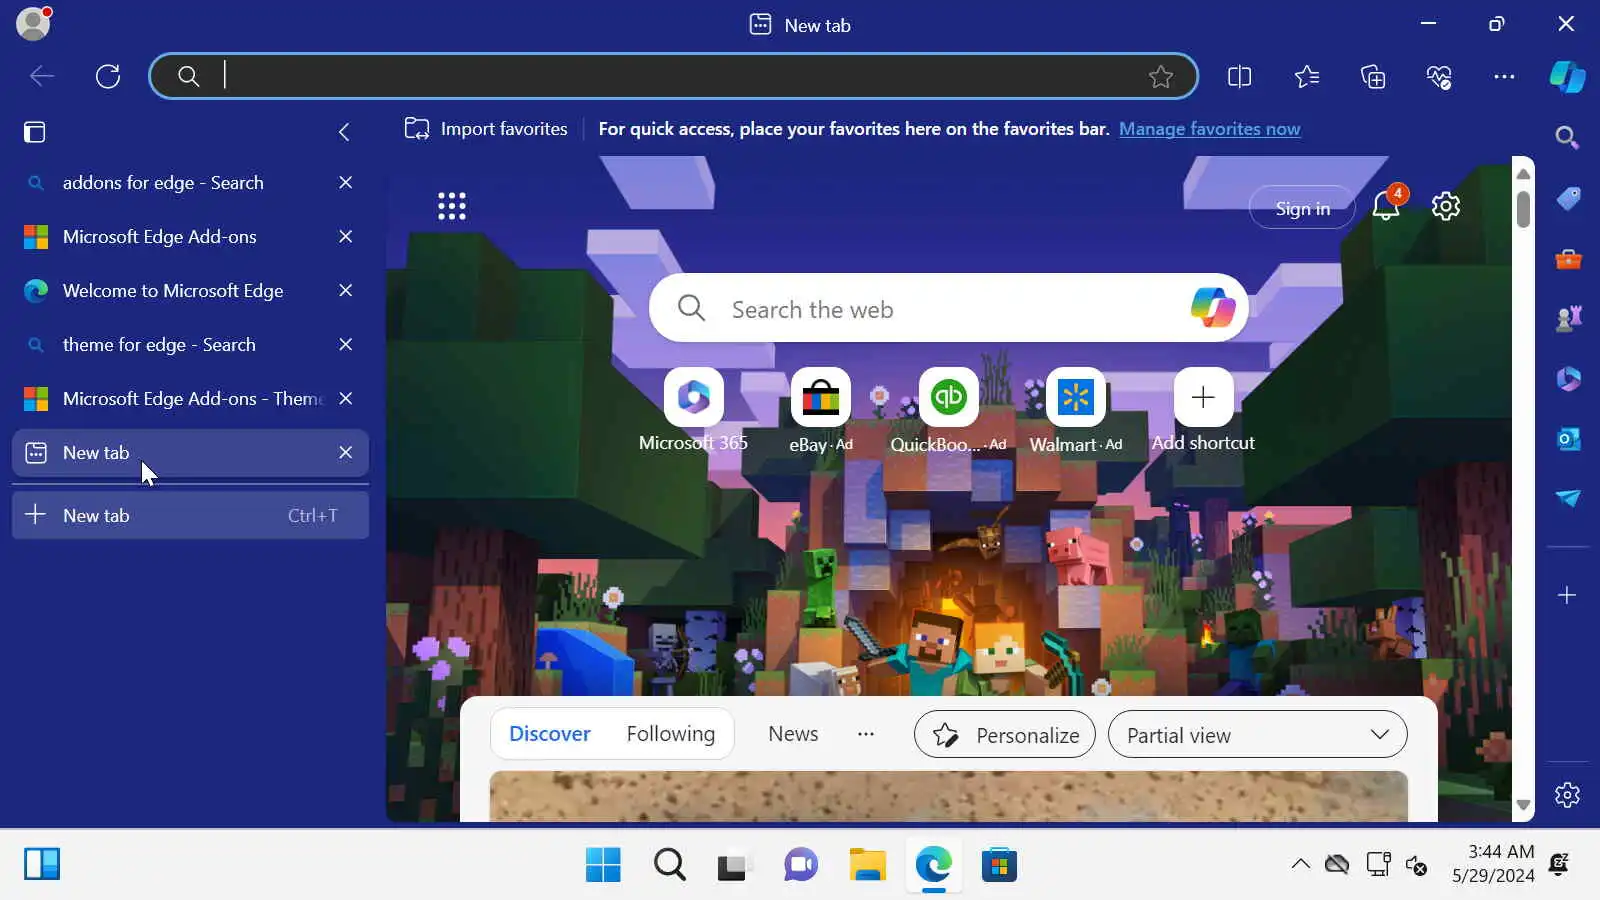The height and width of the screenshot is (900, 1600).
Task: Close Welcome to Microsoft Edge tab
Action: tap(345, 291)
